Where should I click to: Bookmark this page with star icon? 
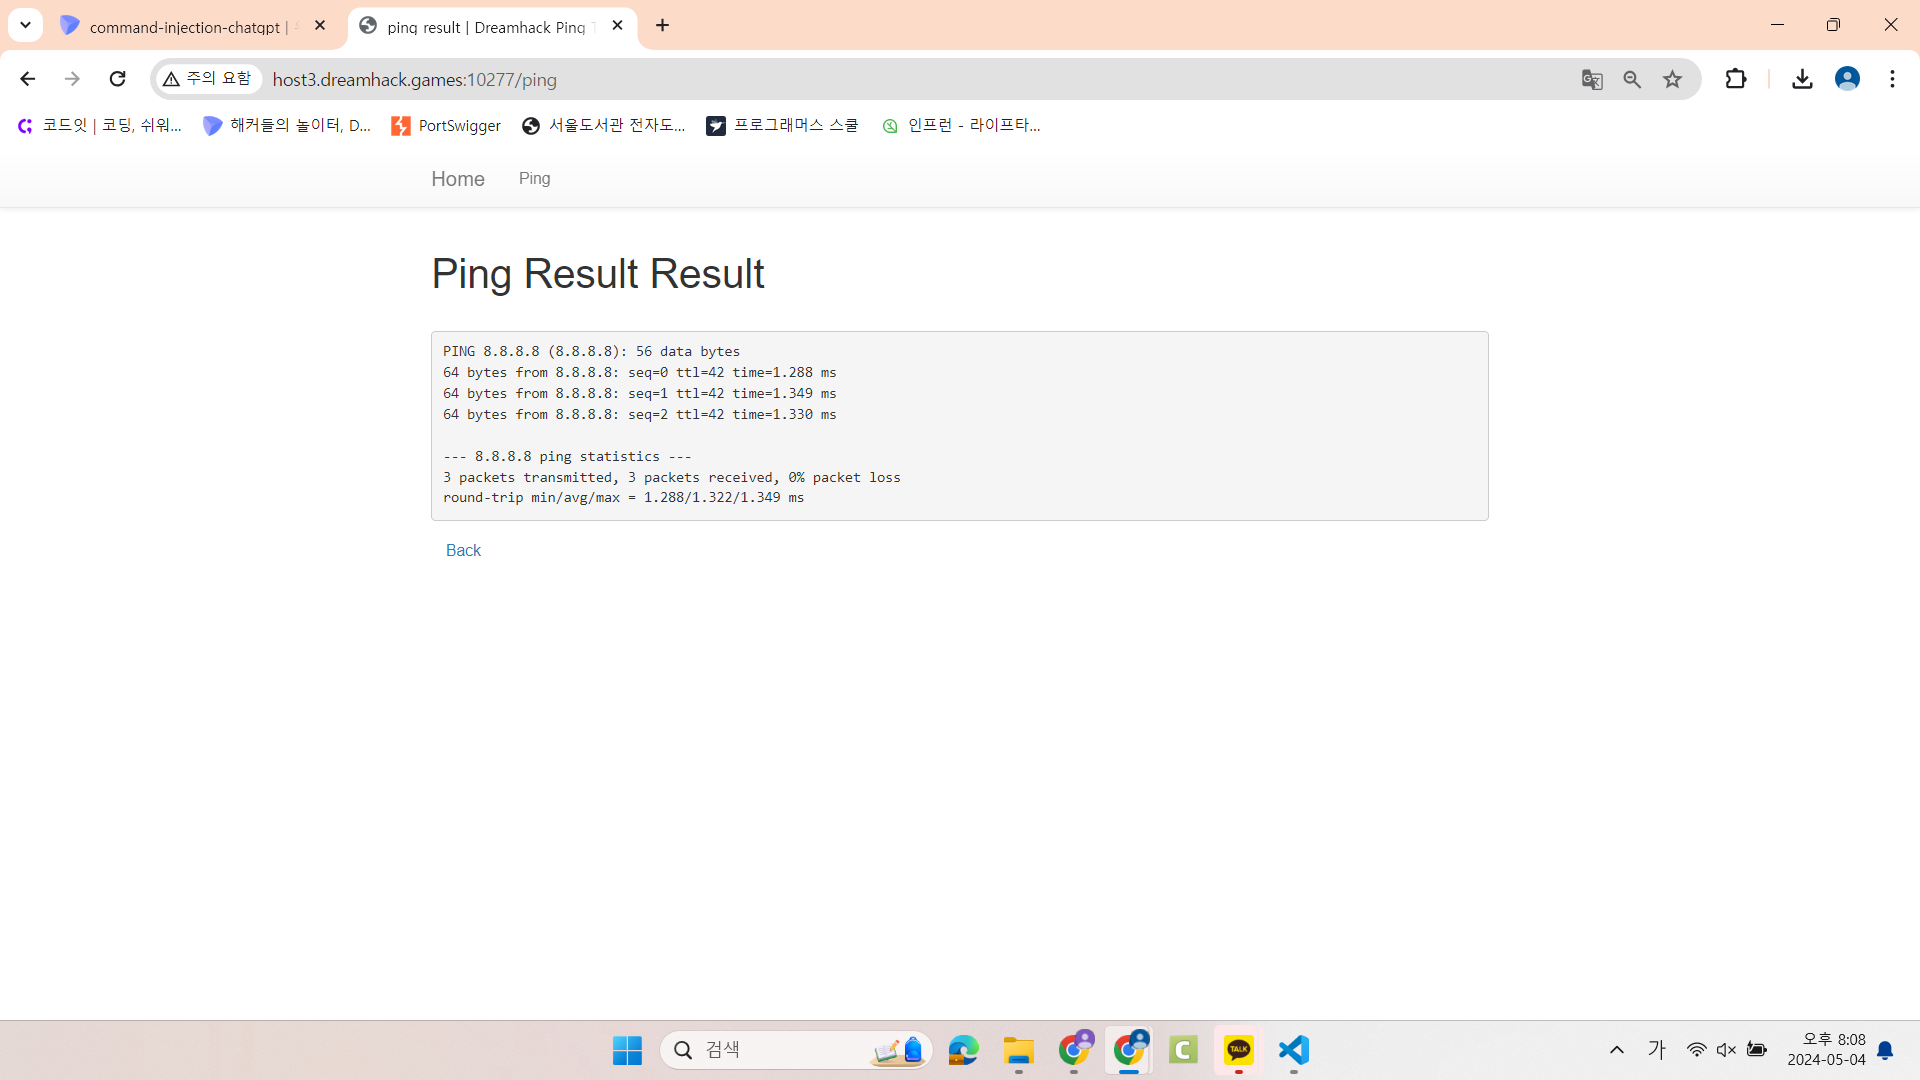[1672, 79]
